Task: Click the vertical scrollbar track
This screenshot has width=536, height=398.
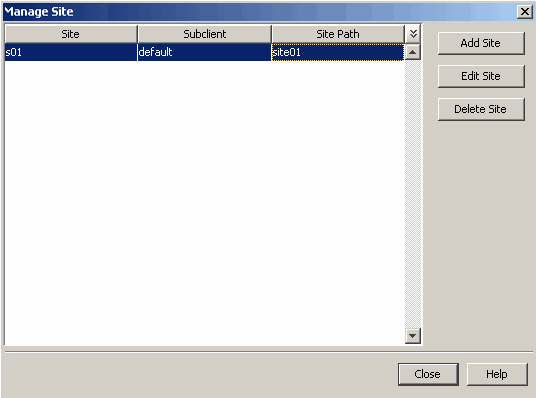Action: [x=413, y=194]
